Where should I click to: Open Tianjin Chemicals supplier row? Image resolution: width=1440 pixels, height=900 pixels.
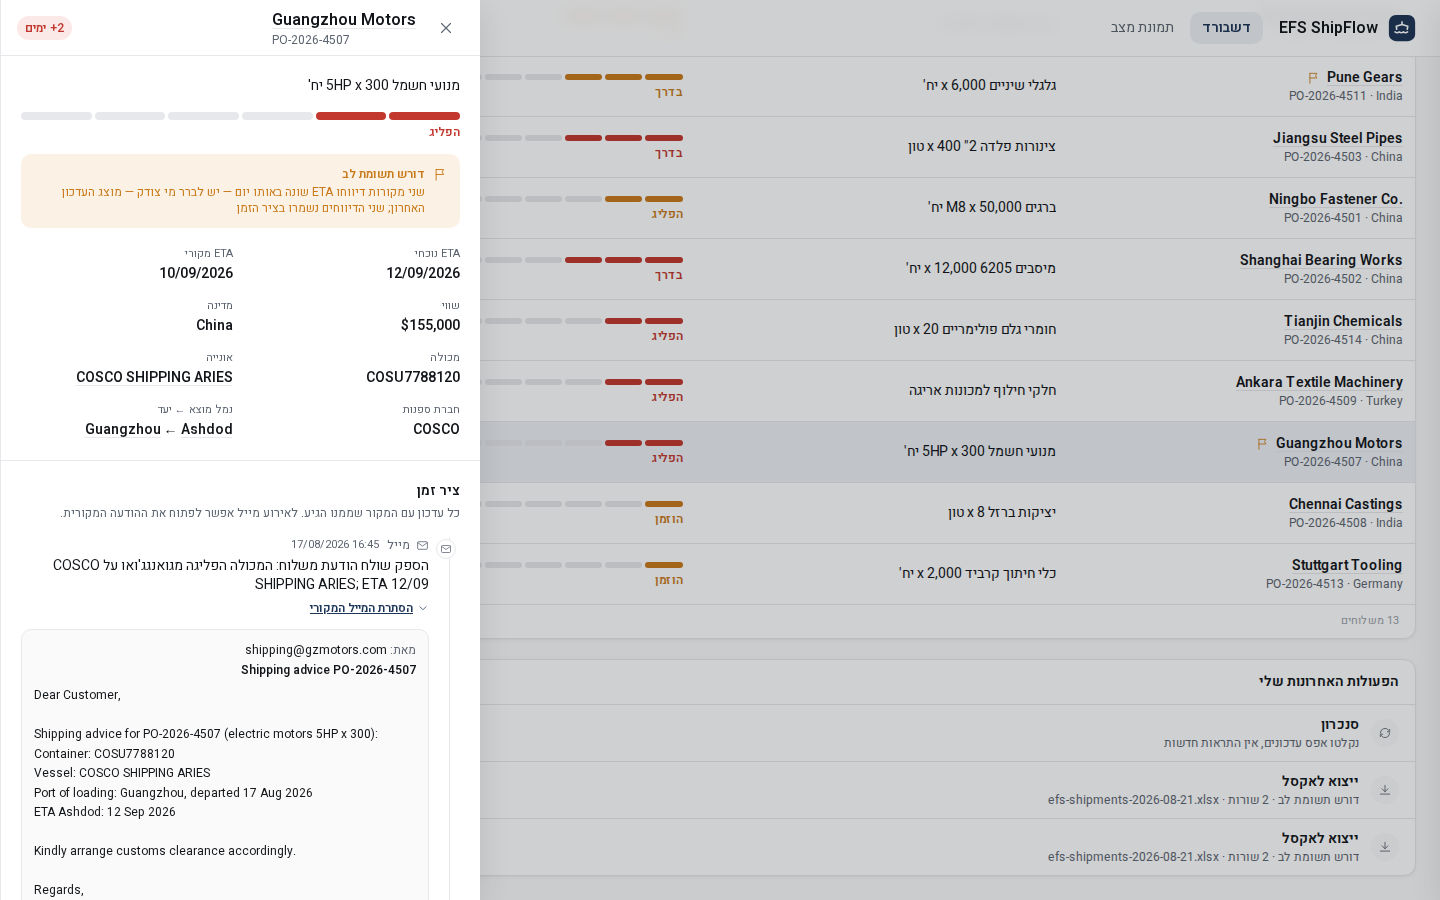1343,321
